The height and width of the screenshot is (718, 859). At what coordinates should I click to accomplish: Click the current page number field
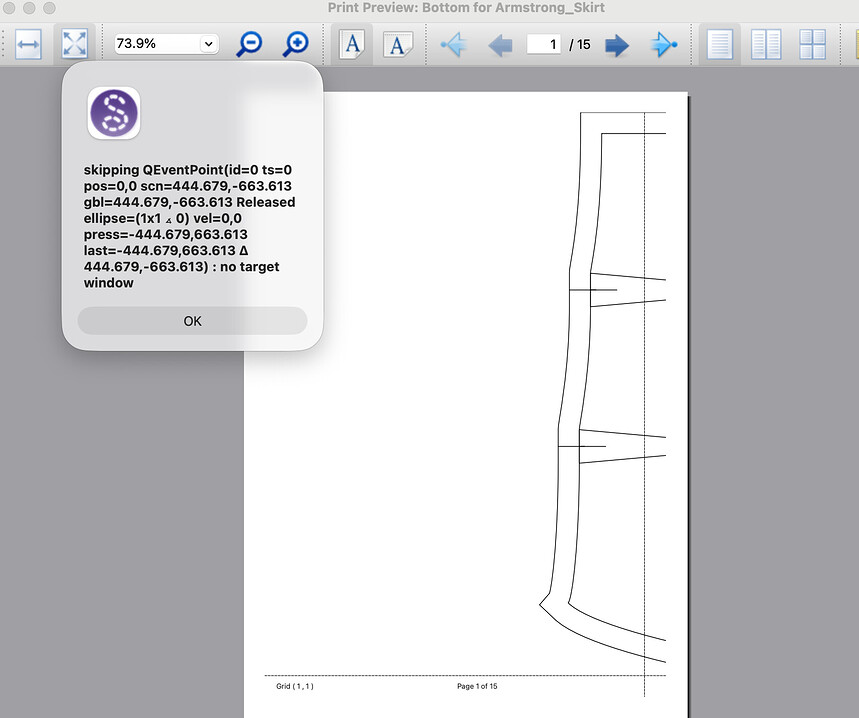pos(543,44)
